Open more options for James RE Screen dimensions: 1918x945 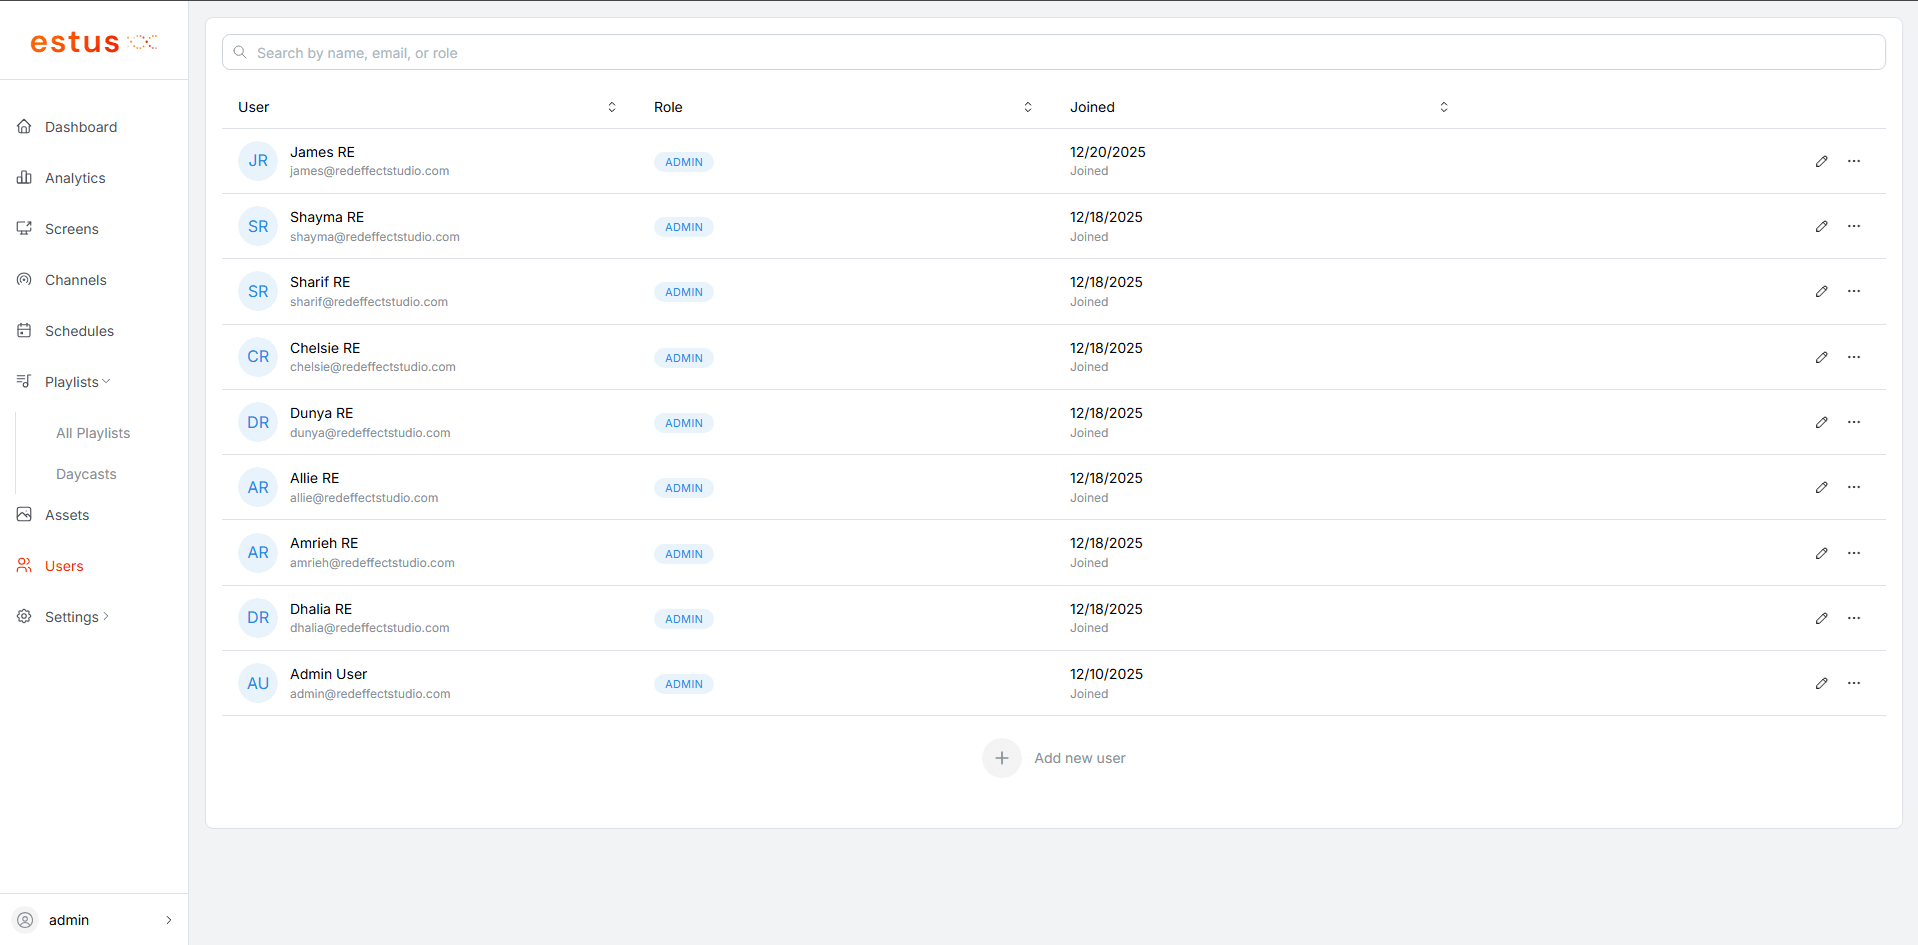(1854, 161)
